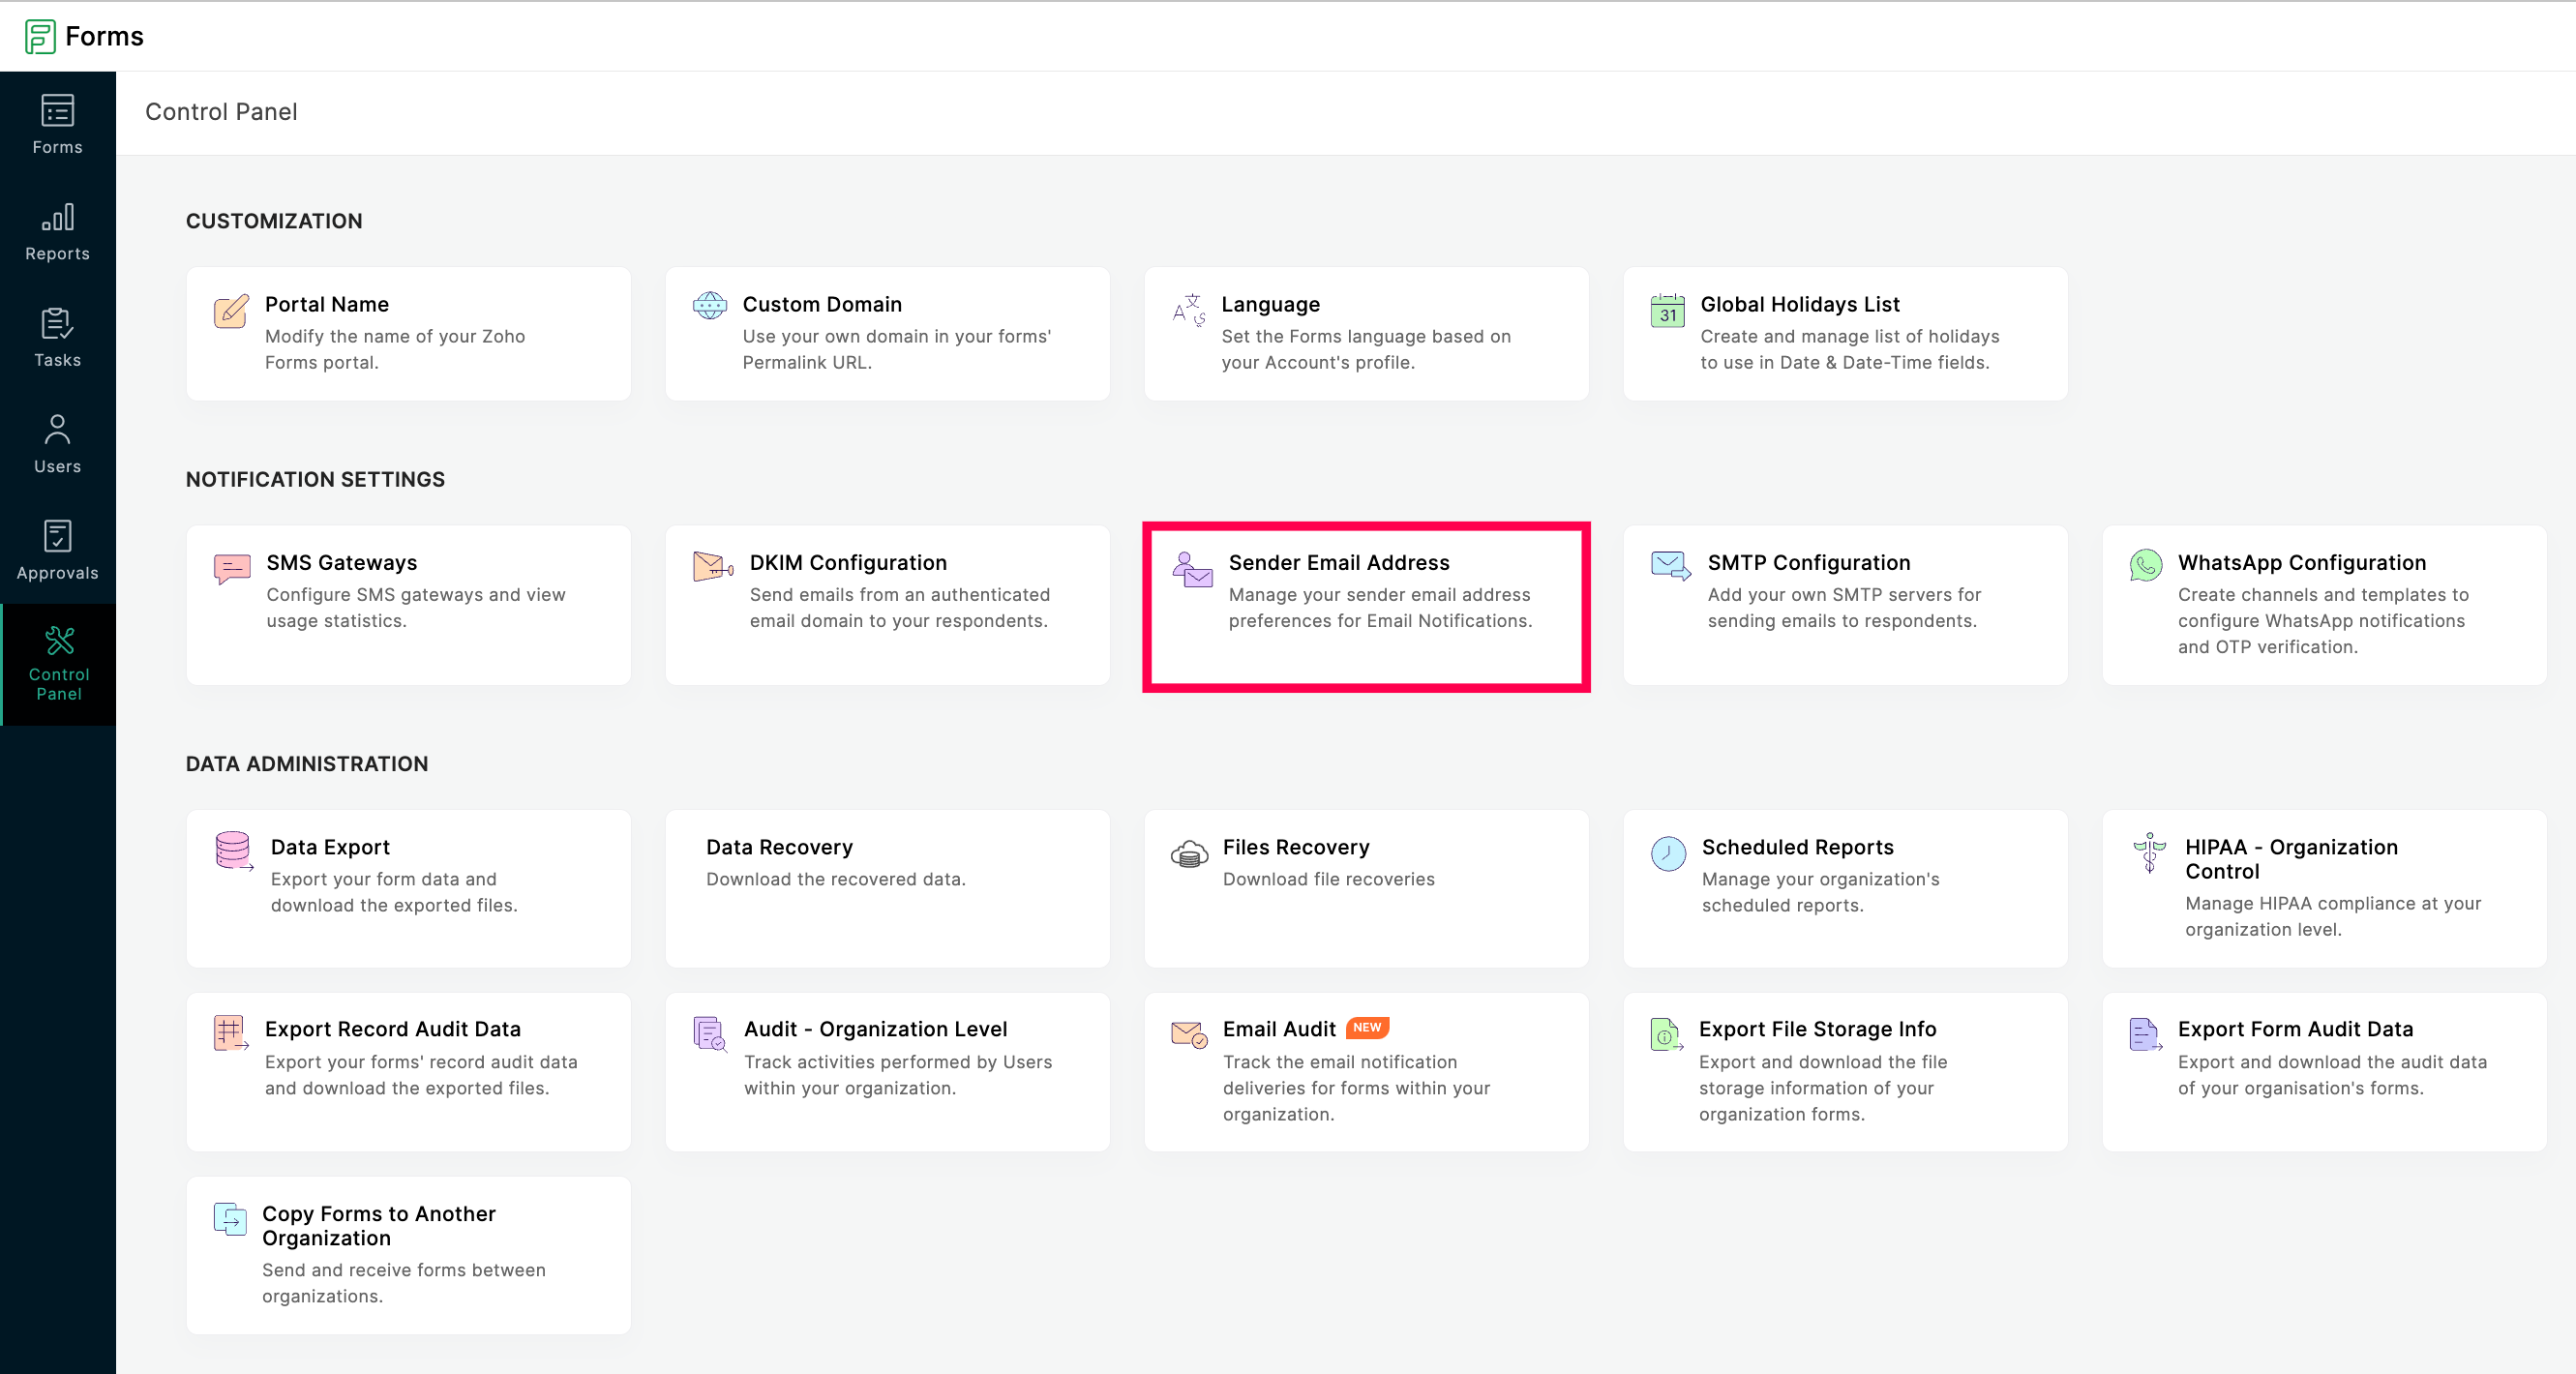Open WhatsApp Configuration title
2576x1374 pixels.
tap(2301, 562)
